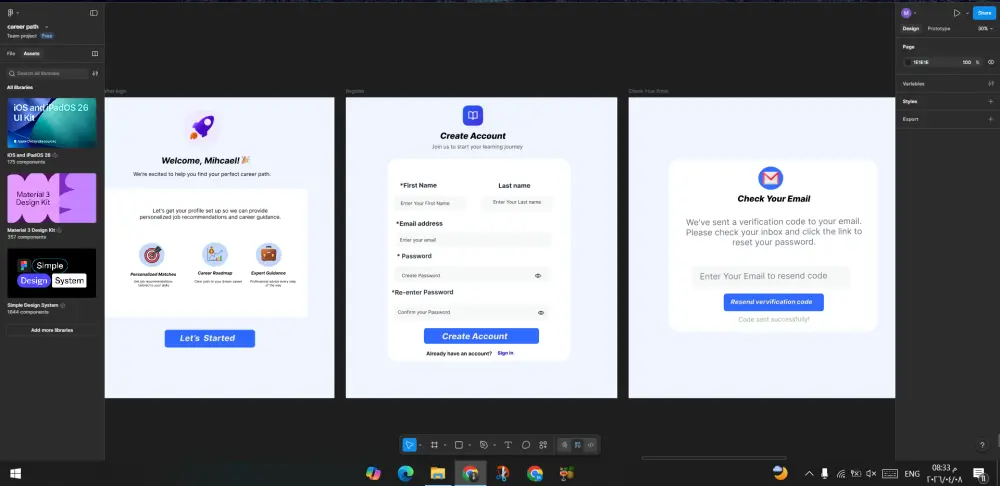Switch to Design mode in the toolbar
Image resolution: width=1000 pixels, height=486 pixels.
pyautogui.click(x=578, y=445)
